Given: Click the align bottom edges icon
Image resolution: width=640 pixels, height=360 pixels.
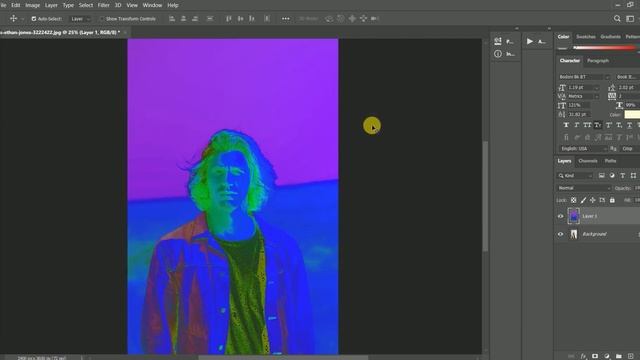Looking at the screenshot, I should [252, 18].
